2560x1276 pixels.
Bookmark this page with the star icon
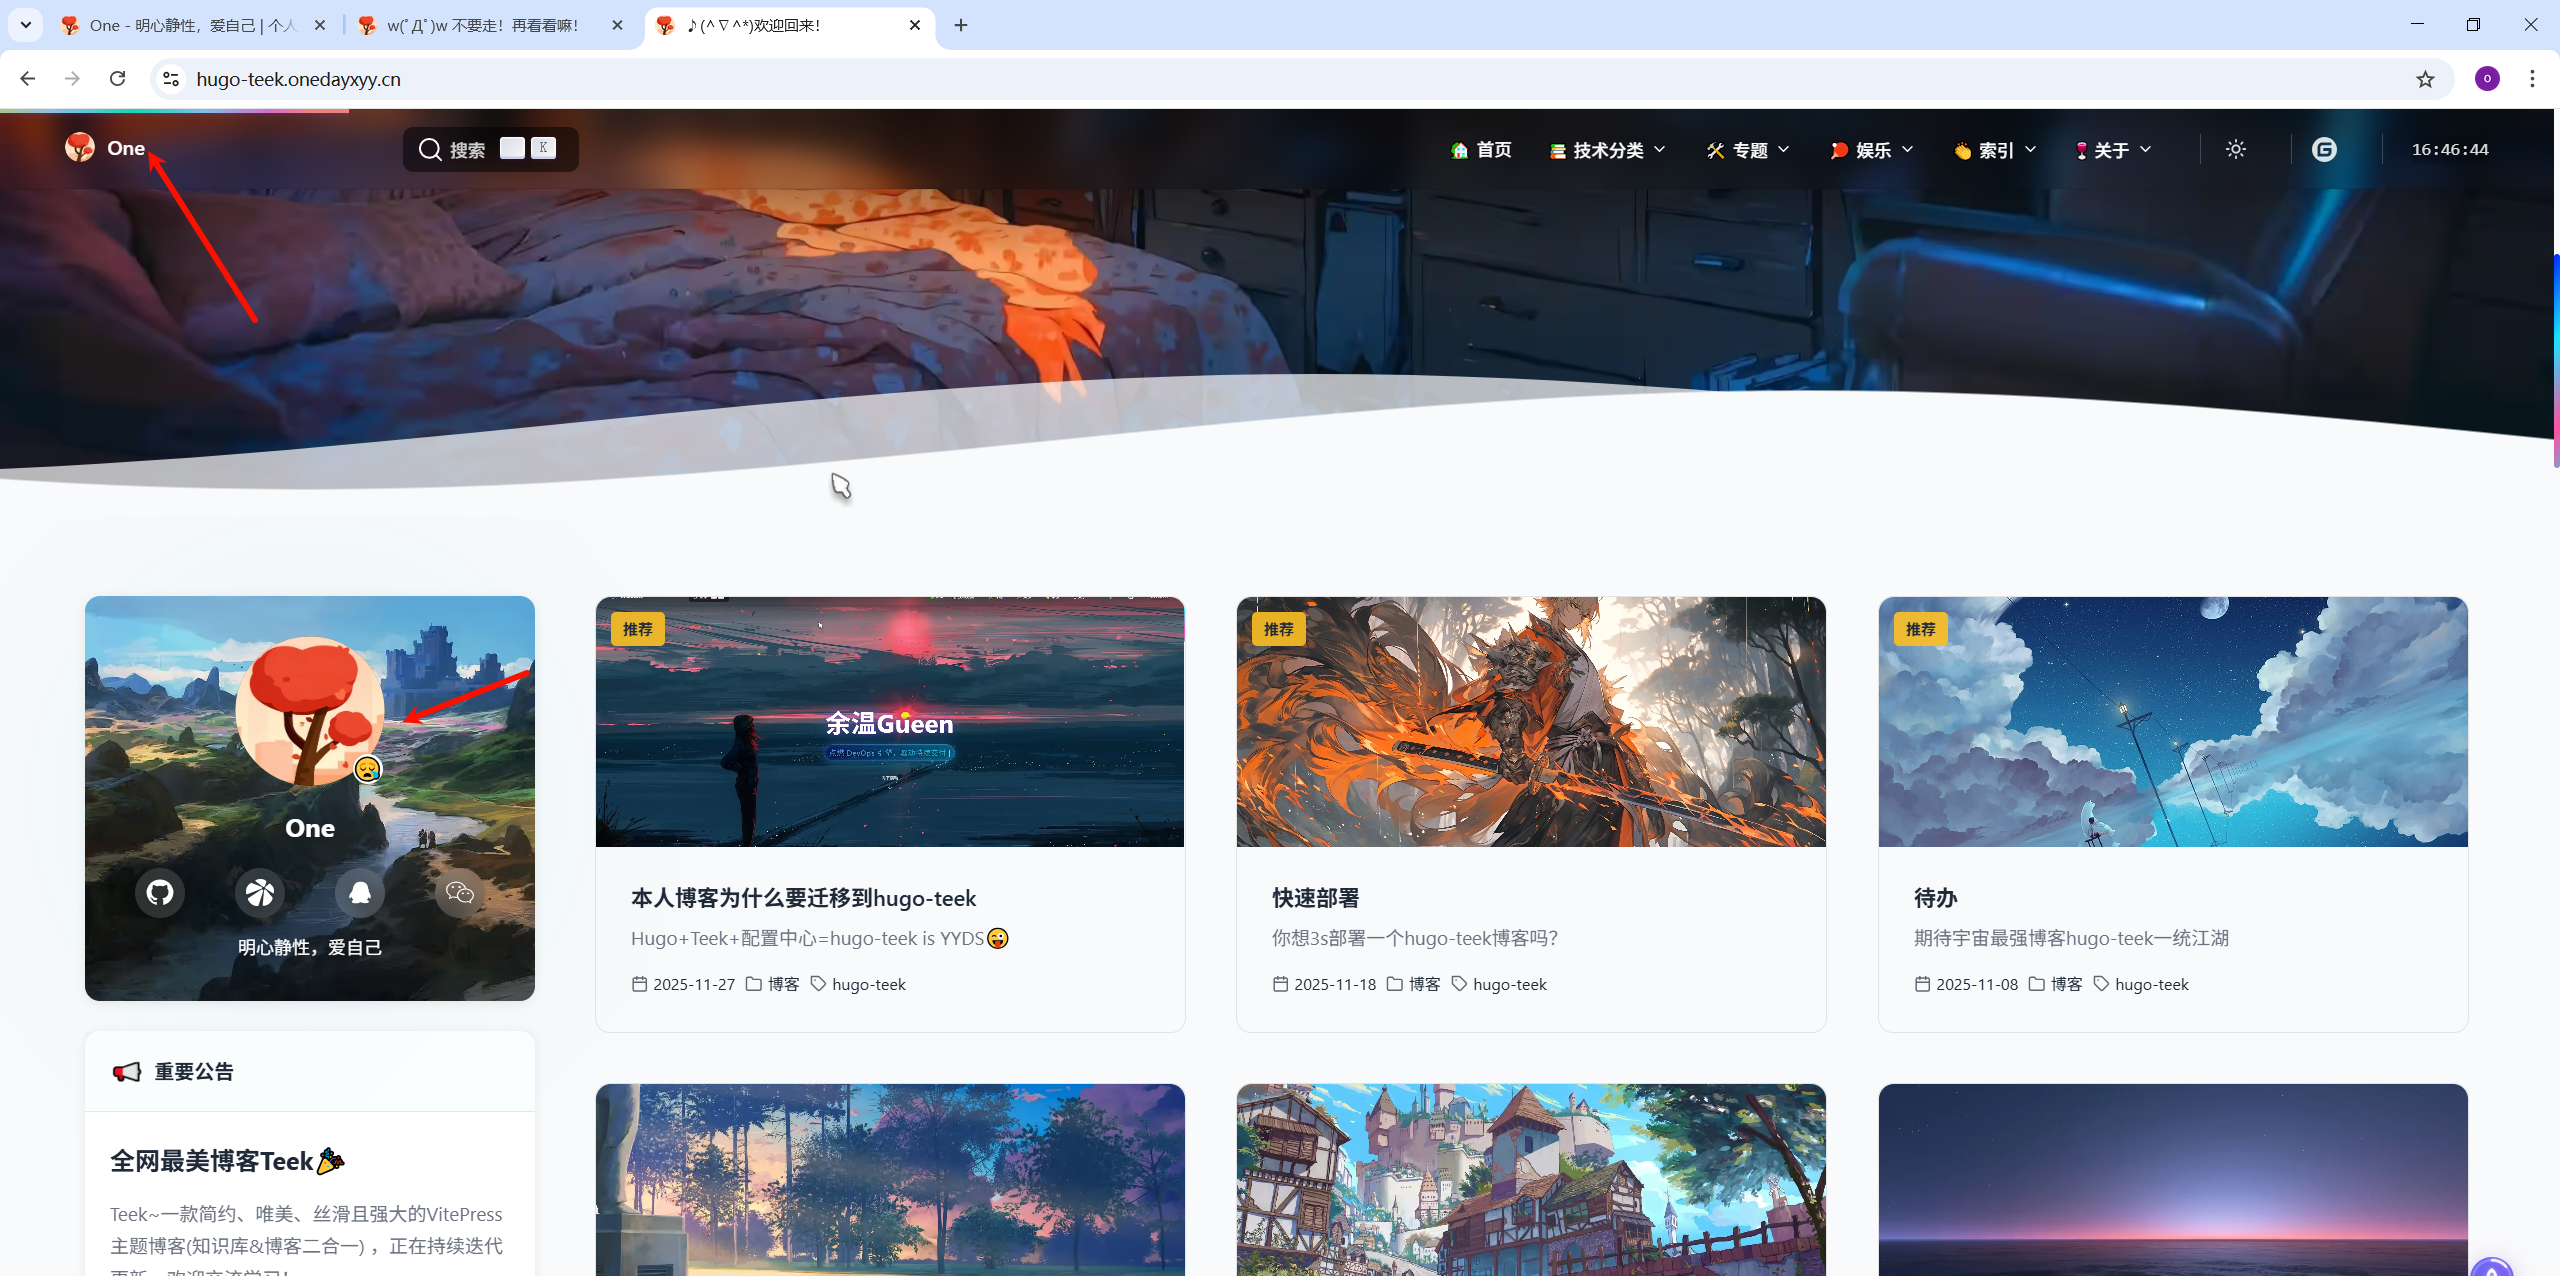coord(2425,79)
